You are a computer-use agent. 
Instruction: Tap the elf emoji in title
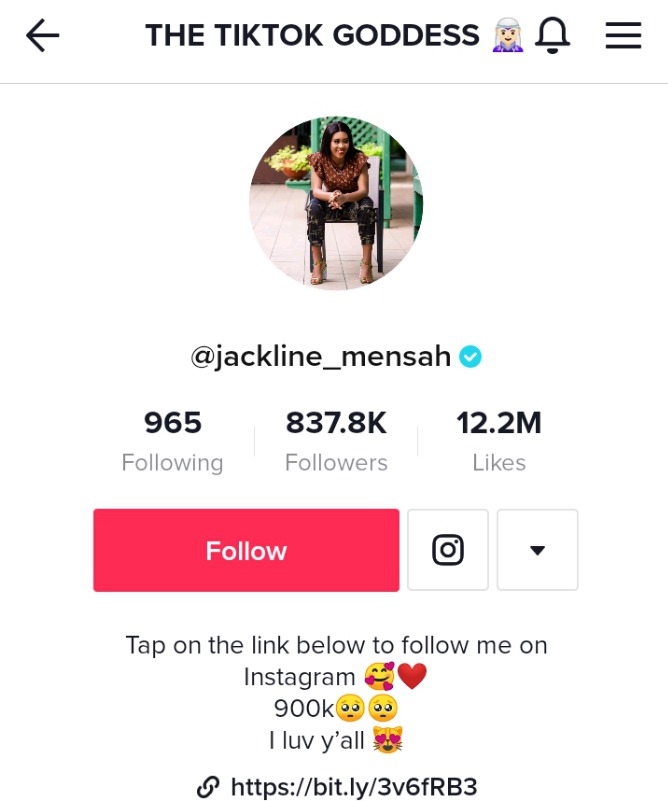point(507,35)
